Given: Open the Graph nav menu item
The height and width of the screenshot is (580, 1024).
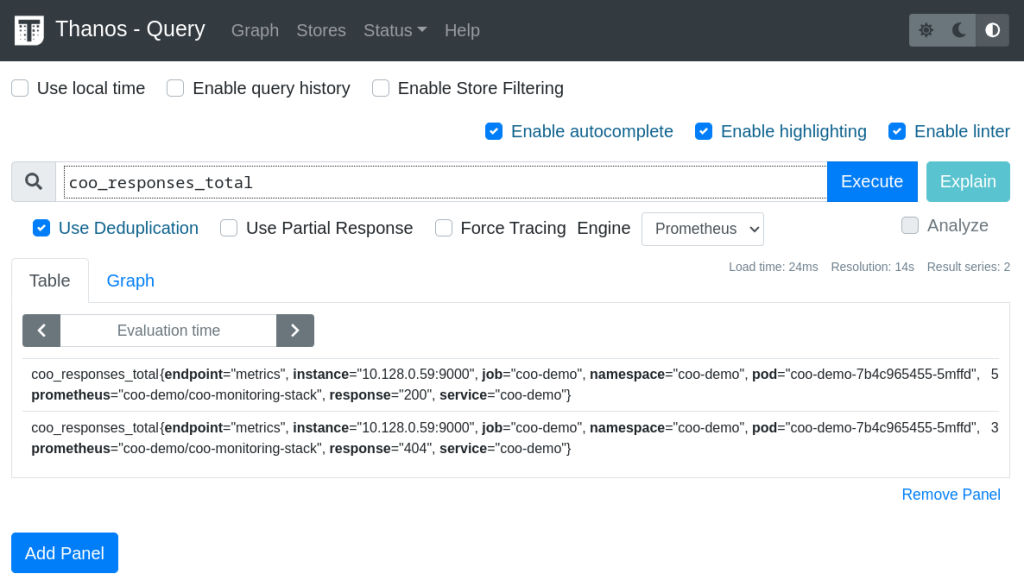Looking at the screenshot, I should [255, 30].
